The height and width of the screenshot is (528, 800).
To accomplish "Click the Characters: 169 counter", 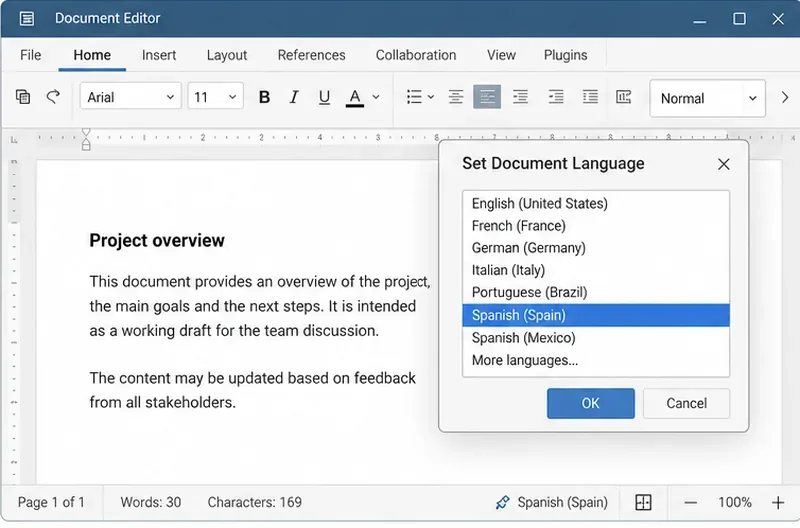I will (x=255, y=502).
